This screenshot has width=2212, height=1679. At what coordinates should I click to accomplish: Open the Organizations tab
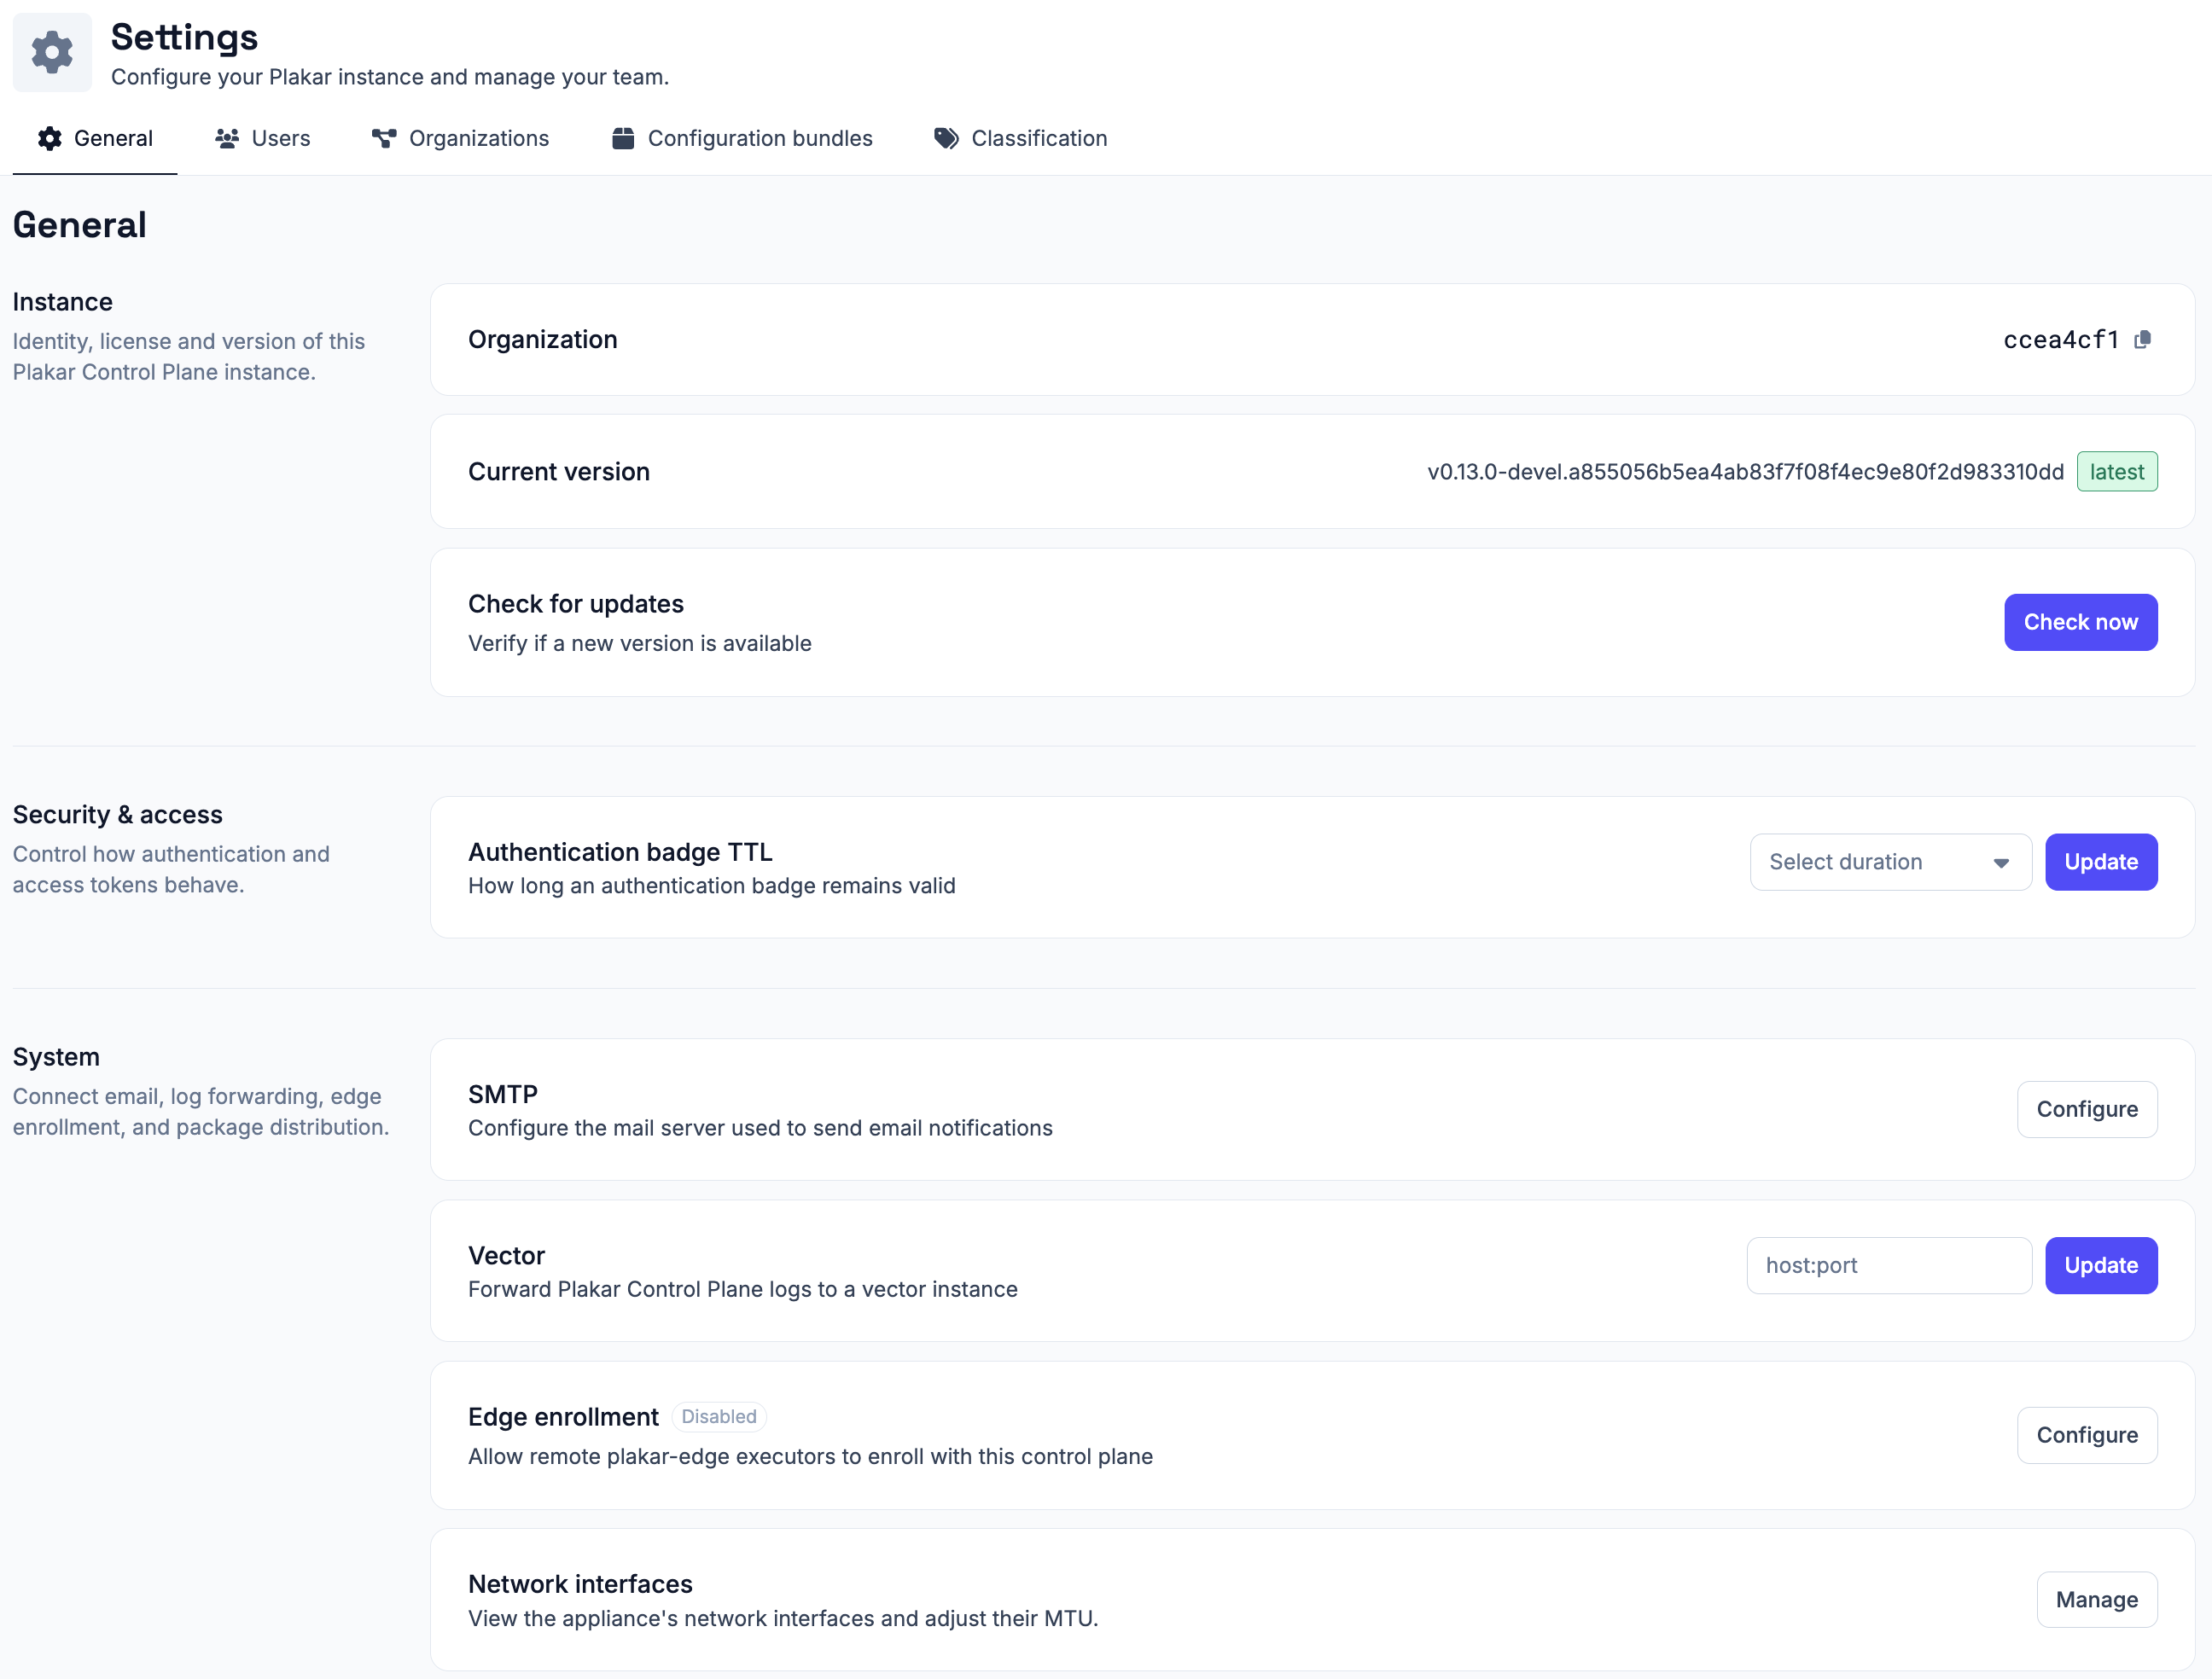[460, 138]
